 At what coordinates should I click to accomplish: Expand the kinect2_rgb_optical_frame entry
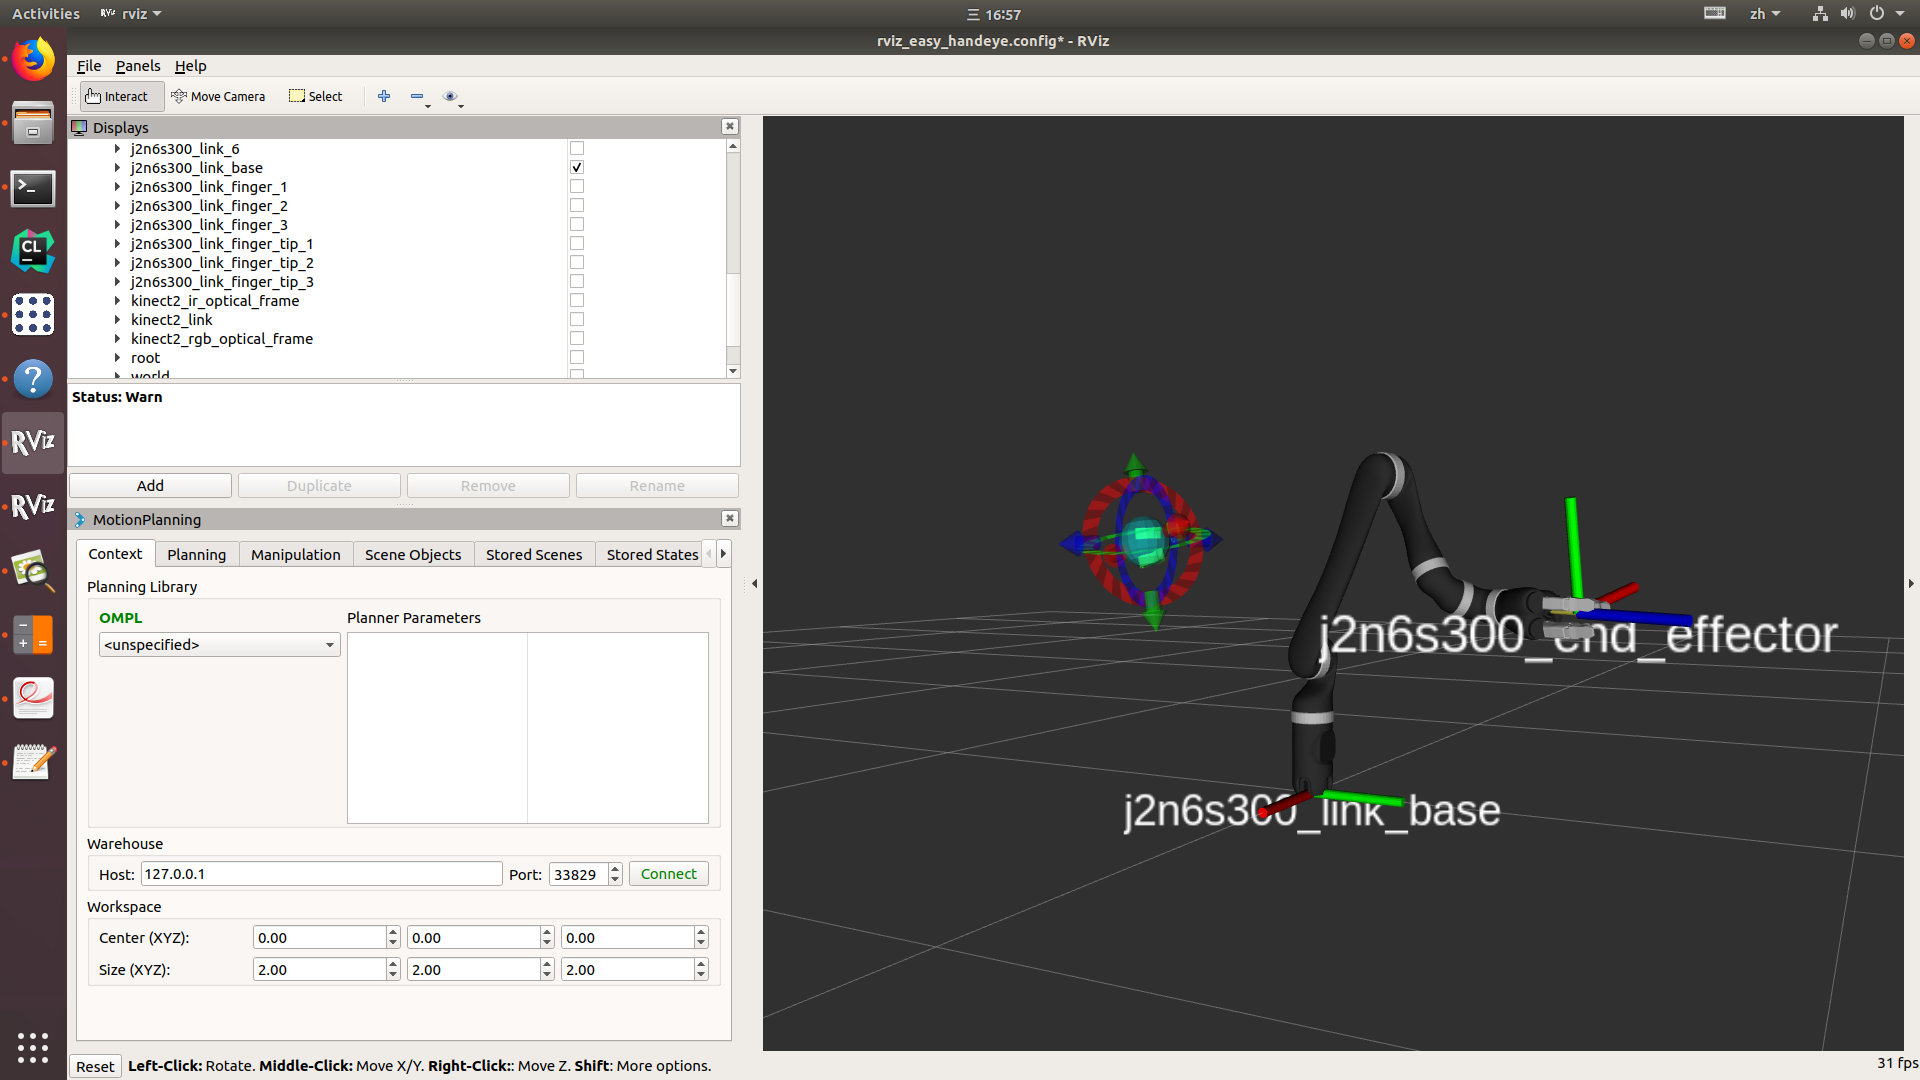pyautogui.click(x=117, y=338)
